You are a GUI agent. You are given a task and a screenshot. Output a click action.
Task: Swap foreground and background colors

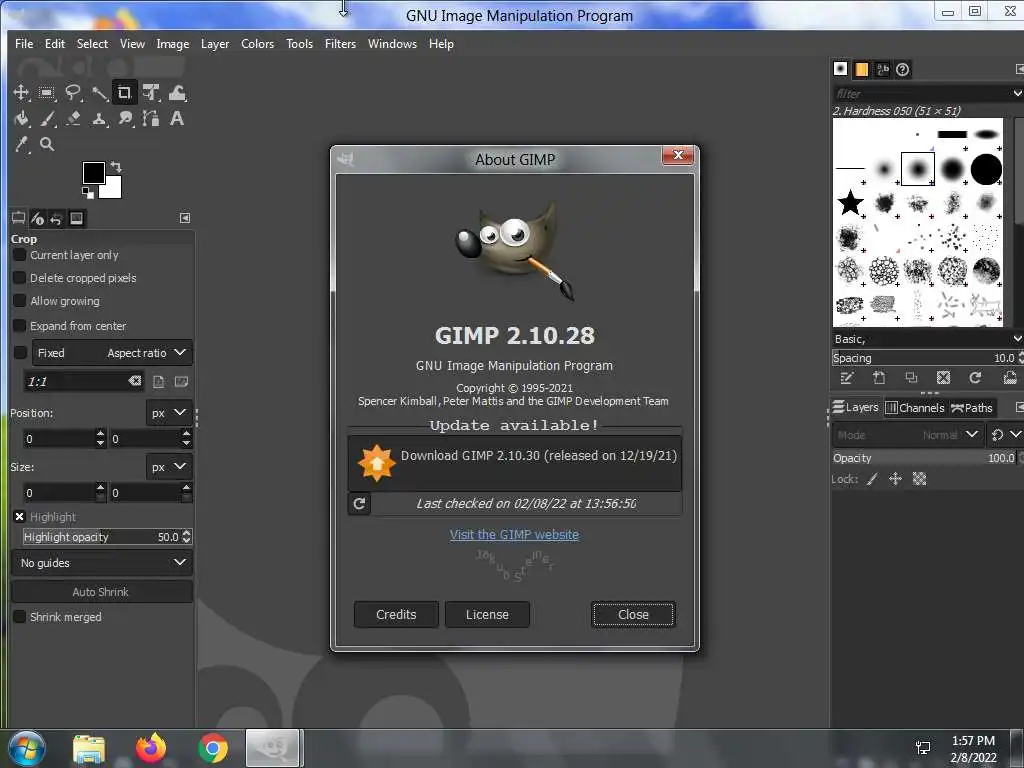(116, 167)
